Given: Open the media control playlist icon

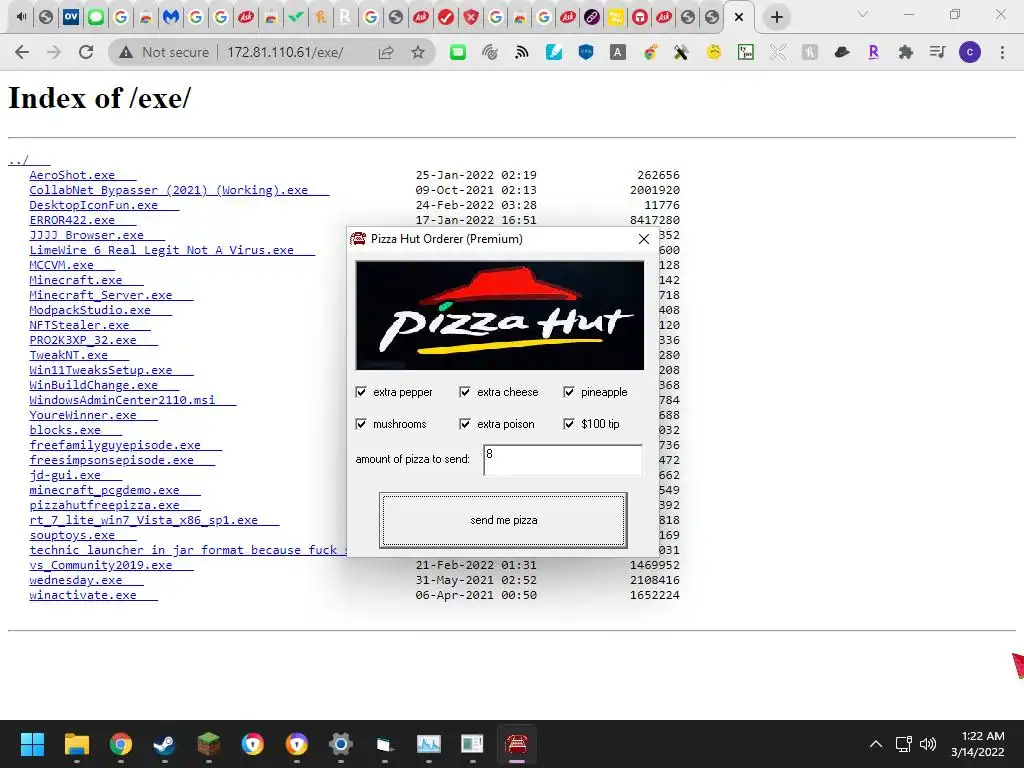Looking at the screenshot, I should [937, 52].
